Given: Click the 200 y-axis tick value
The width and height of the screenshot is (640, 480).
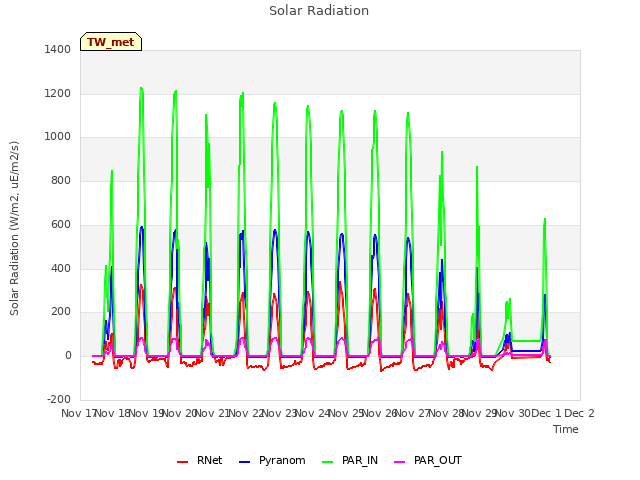Looking at the screenshot, I should click(61, 312).
